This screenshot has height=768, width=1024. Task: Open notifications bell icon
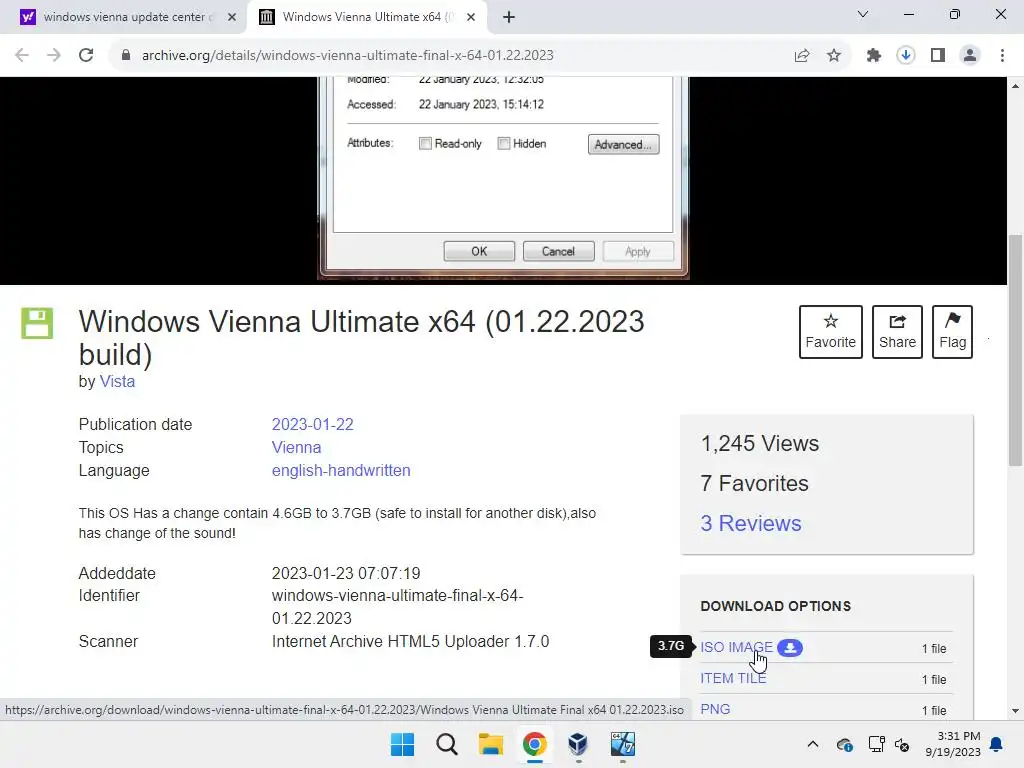pos(996,744)
